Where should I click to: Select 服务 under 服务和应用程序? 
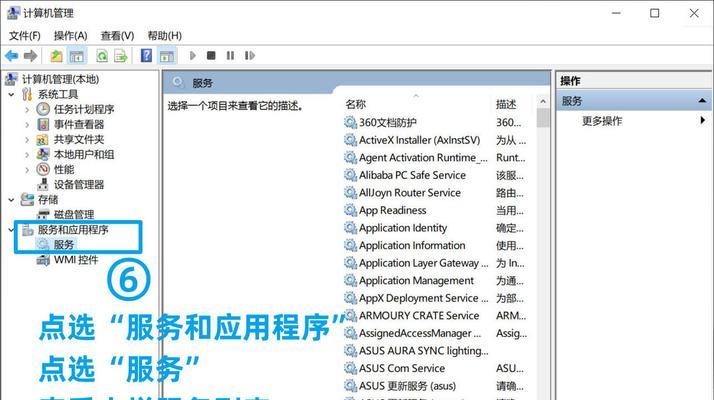(64, 245)
